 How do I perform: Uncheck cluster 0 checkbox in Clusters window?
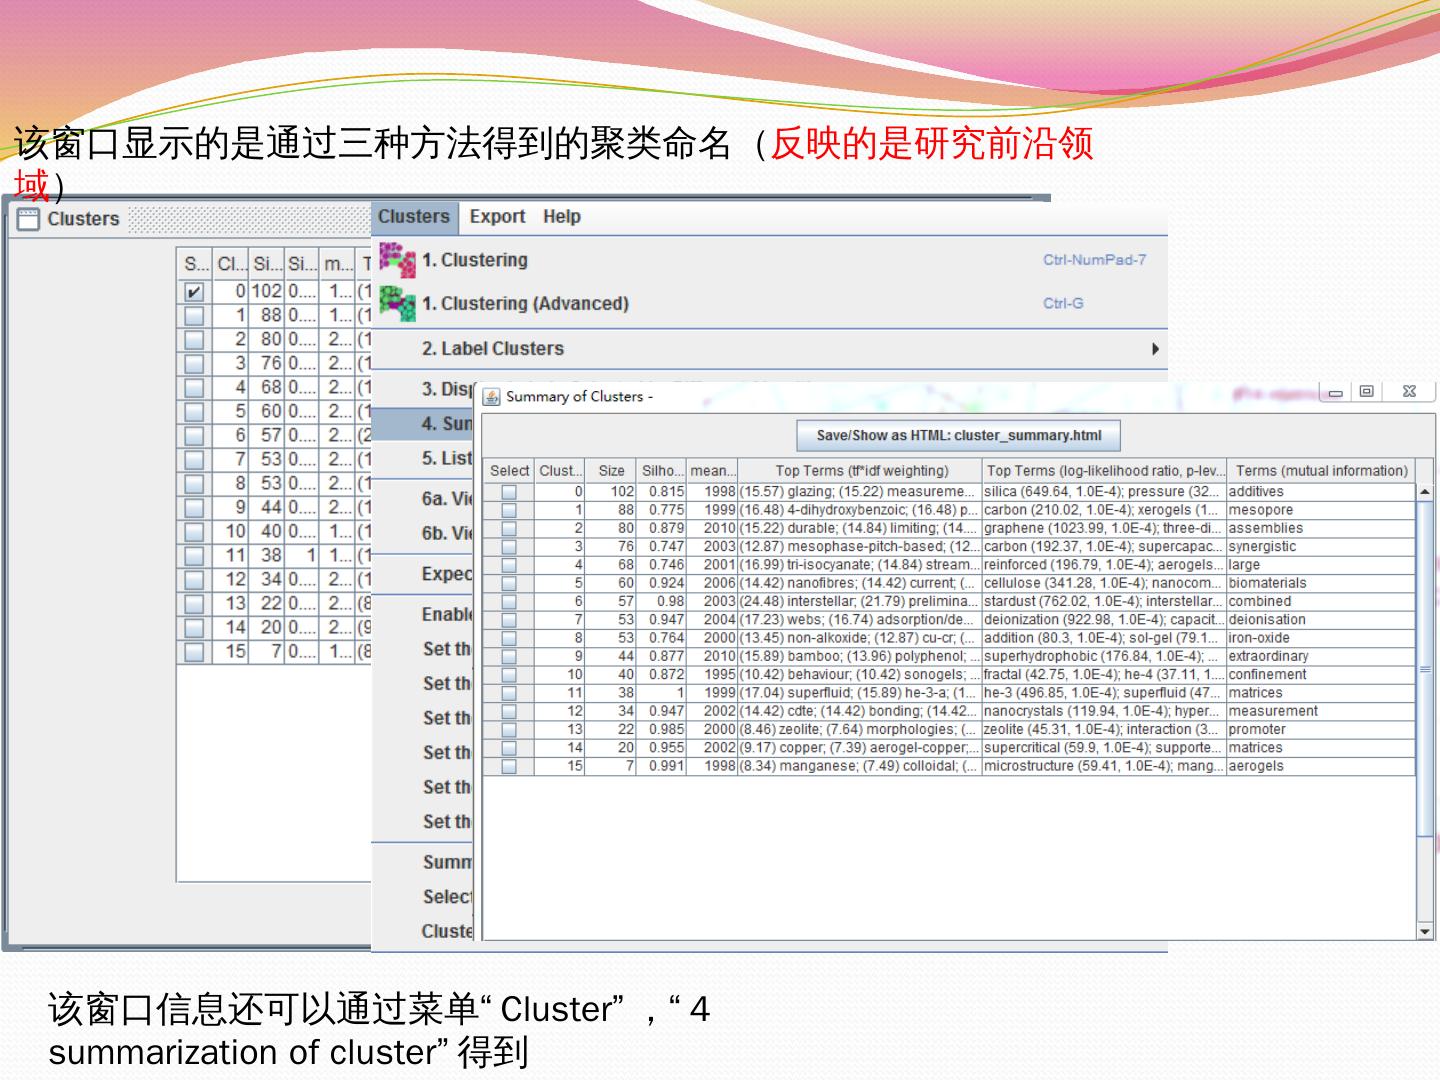[x=194, y=292]
